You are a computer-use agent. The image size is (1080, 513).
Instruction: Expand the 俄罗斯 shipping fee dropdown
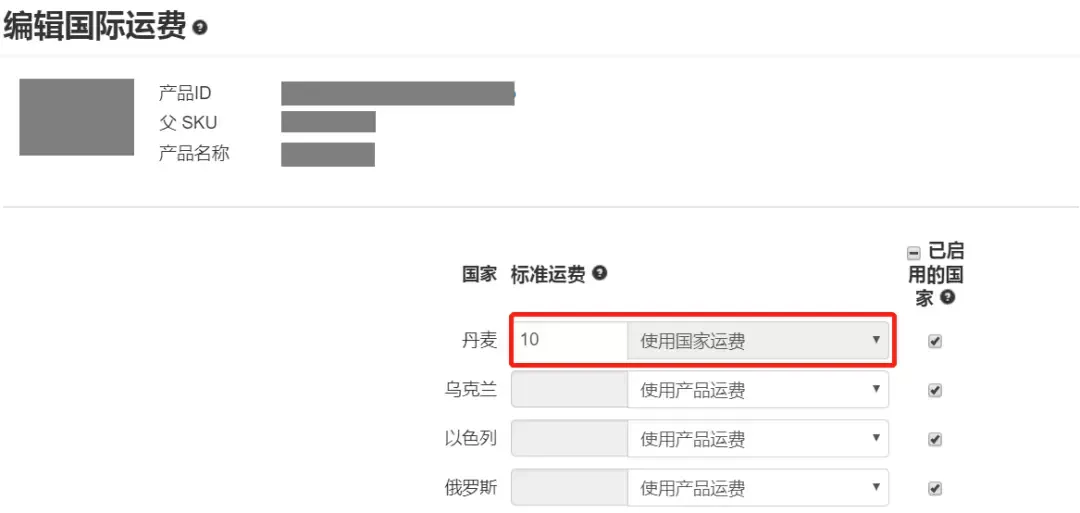[758, 488]
